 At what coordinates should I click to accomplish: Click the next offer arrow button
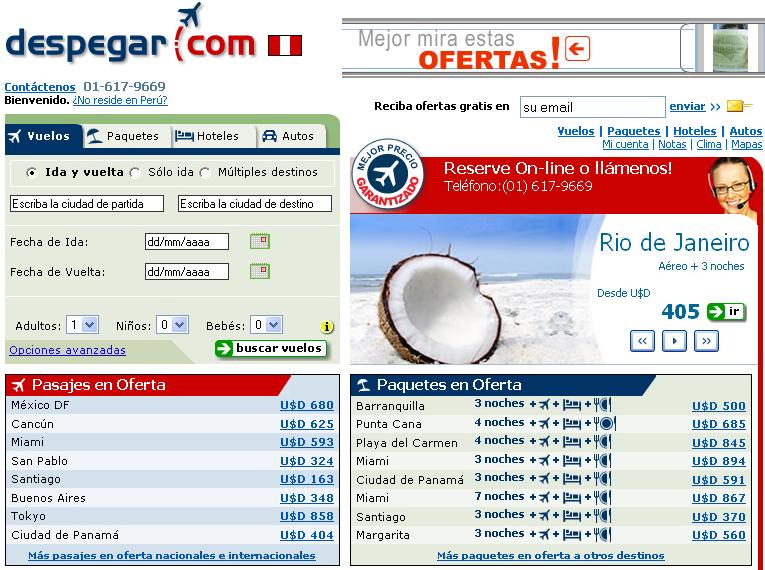pyautogui.click(x=706, y=341)
